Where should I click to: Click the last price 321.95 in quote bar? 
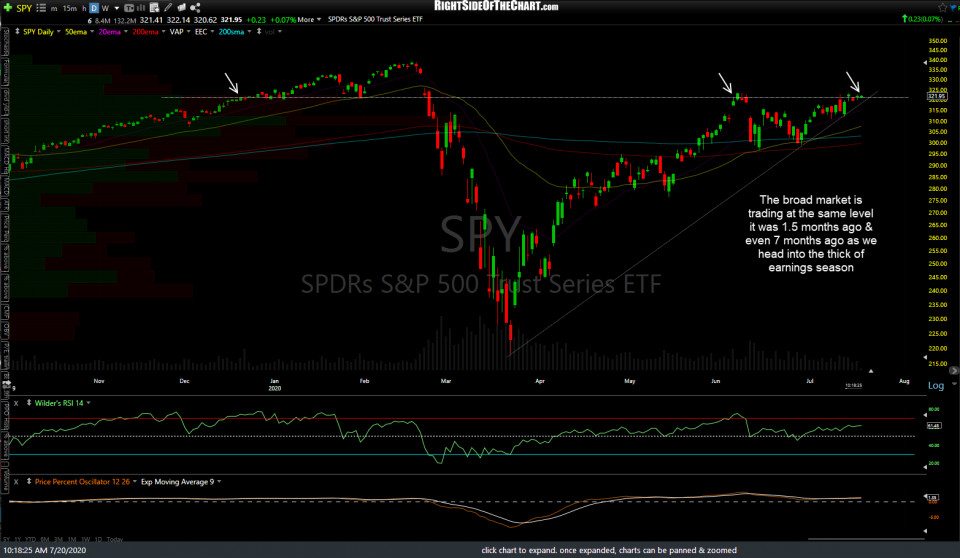pos(231,20)
